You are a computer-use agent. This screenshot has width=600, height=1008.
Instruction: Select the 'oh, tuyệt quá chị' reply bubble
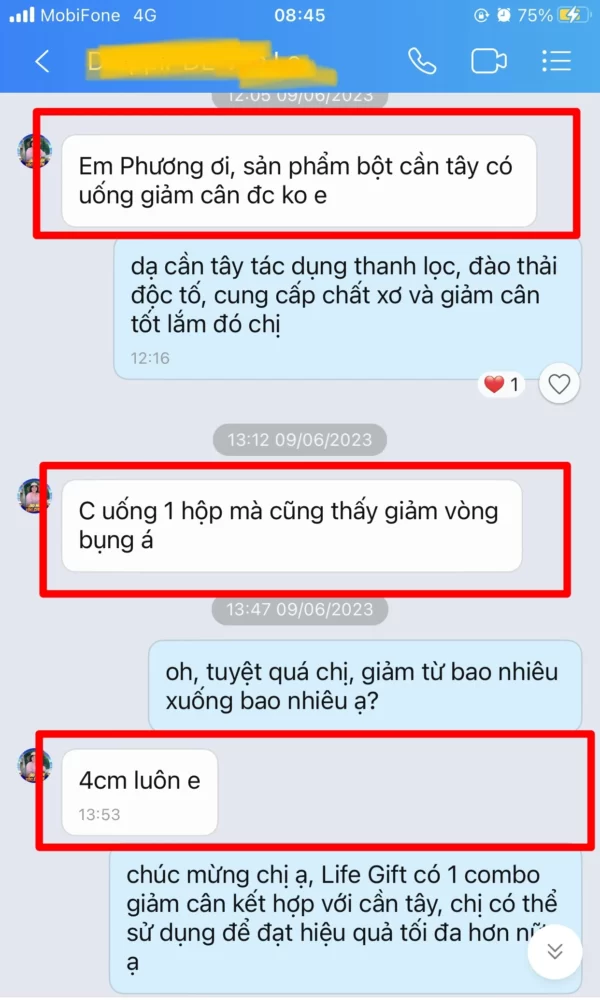coord(365,685)
